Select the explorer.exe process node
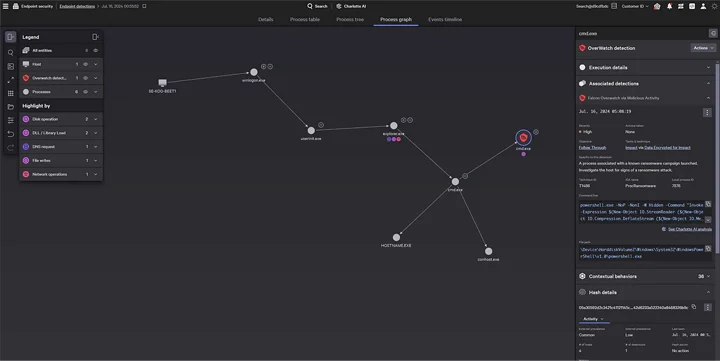The height and width of the screenshot is (361, 720). 394,125
